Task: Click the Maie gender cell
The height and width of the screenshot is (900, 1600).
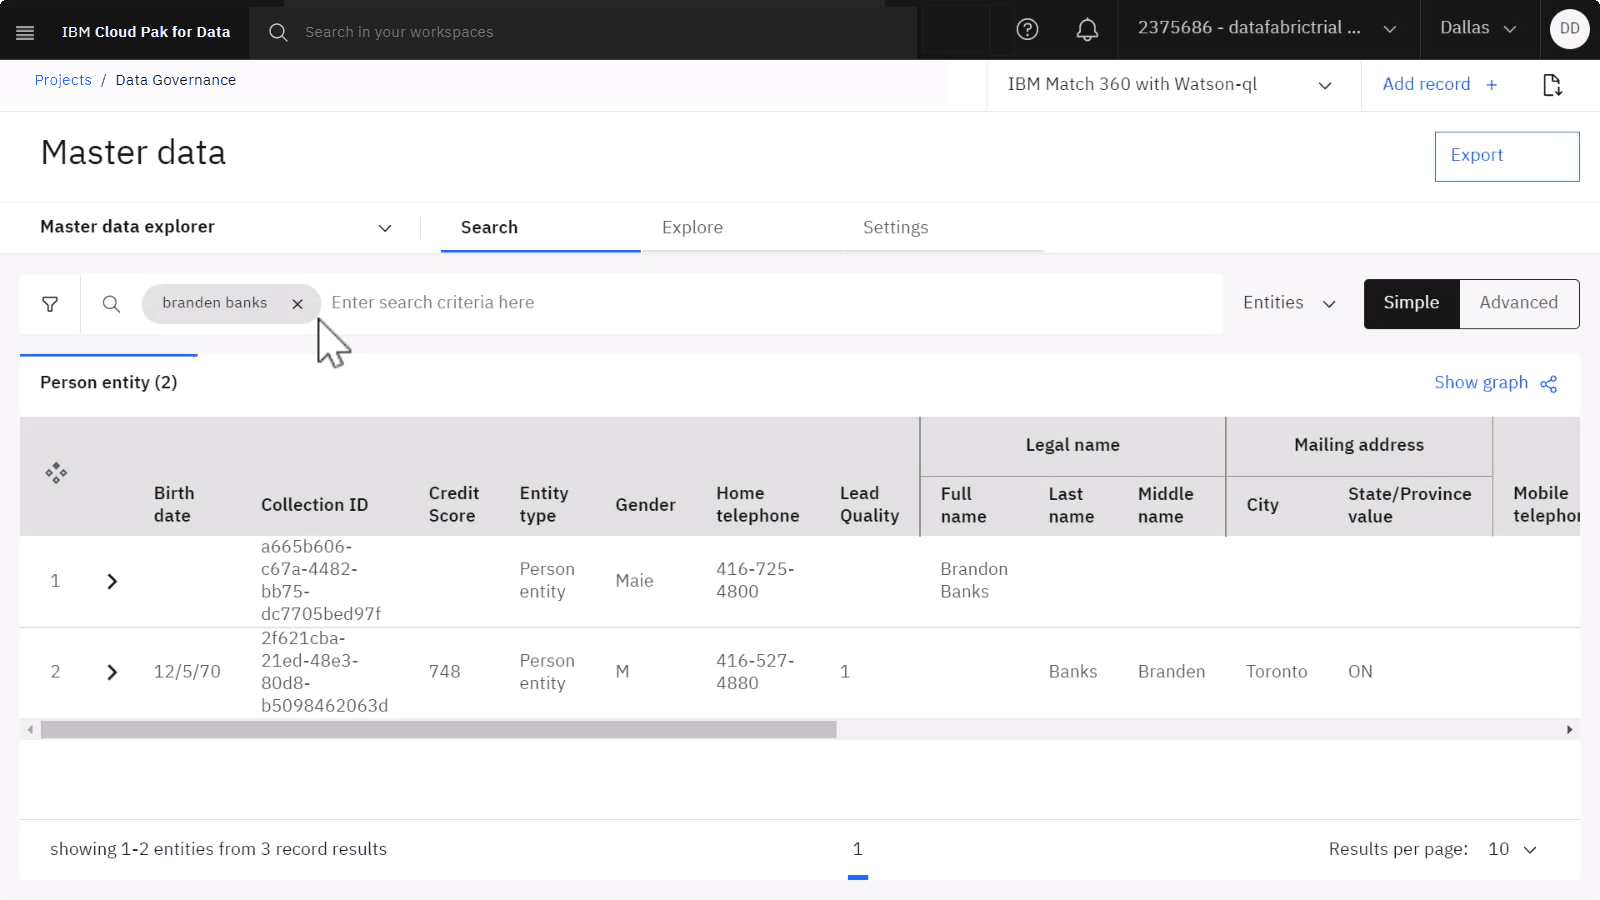Action: [x=634, y=581]
